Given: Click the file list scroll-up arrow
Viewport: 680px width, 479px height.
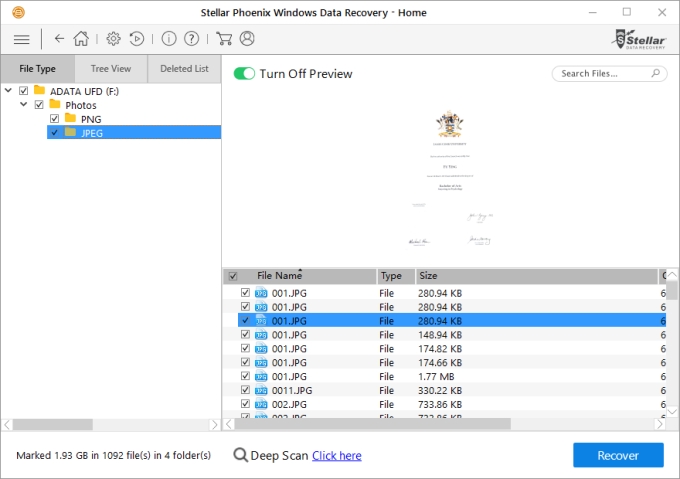Looking at the screenshot, I should tap(672, 274).
